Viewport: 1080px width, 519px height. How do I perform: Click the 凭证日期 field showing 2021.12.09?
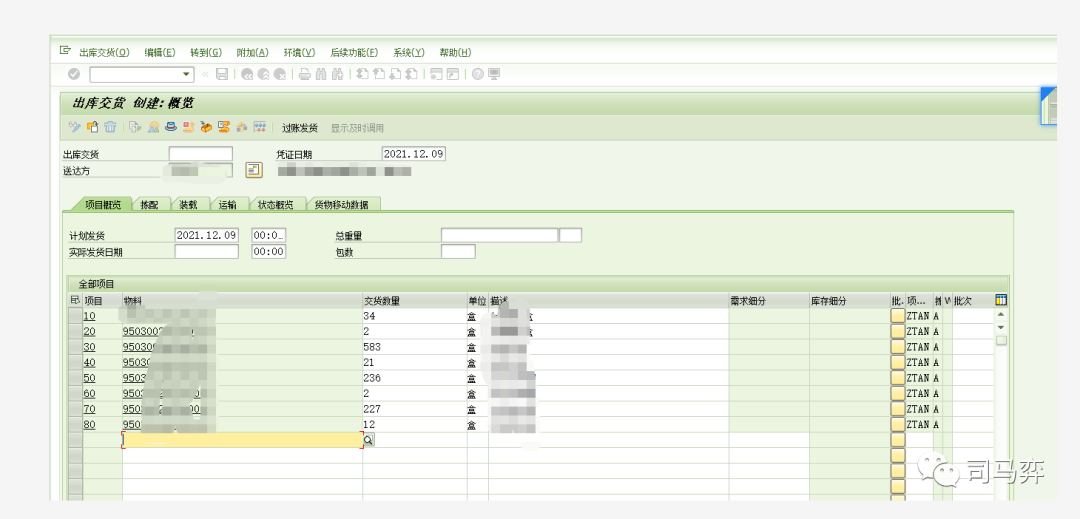point(413,153)
